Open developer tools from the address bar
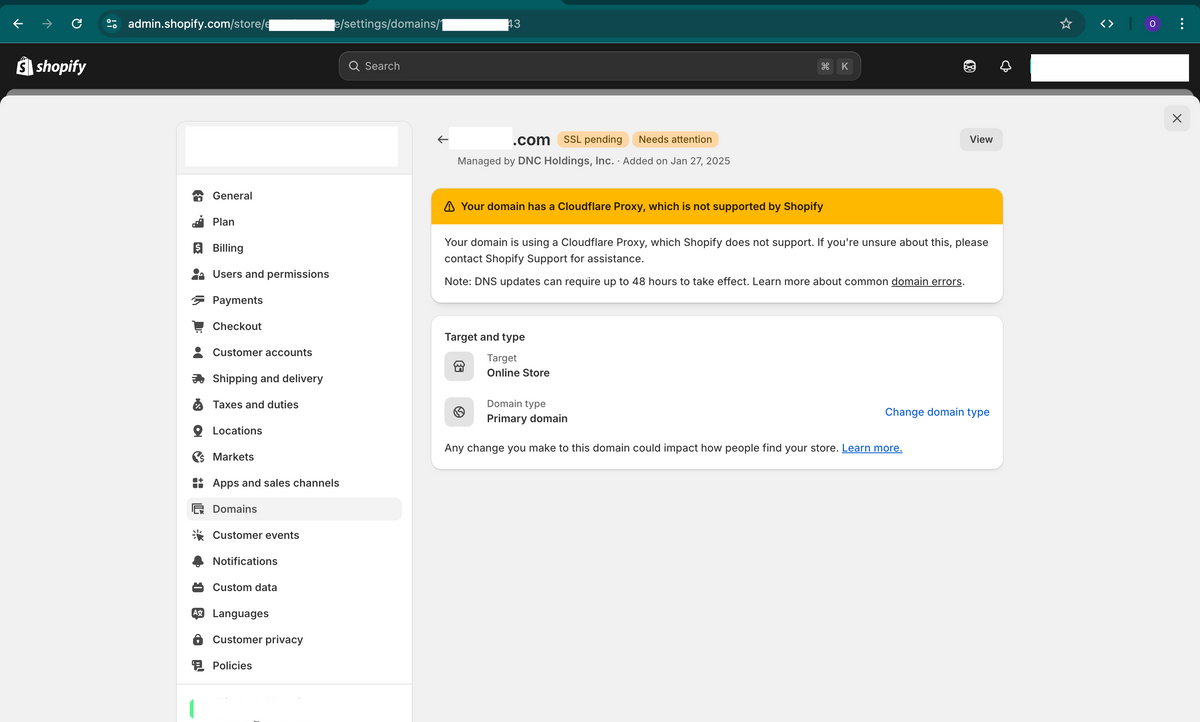 (1107, 22)
